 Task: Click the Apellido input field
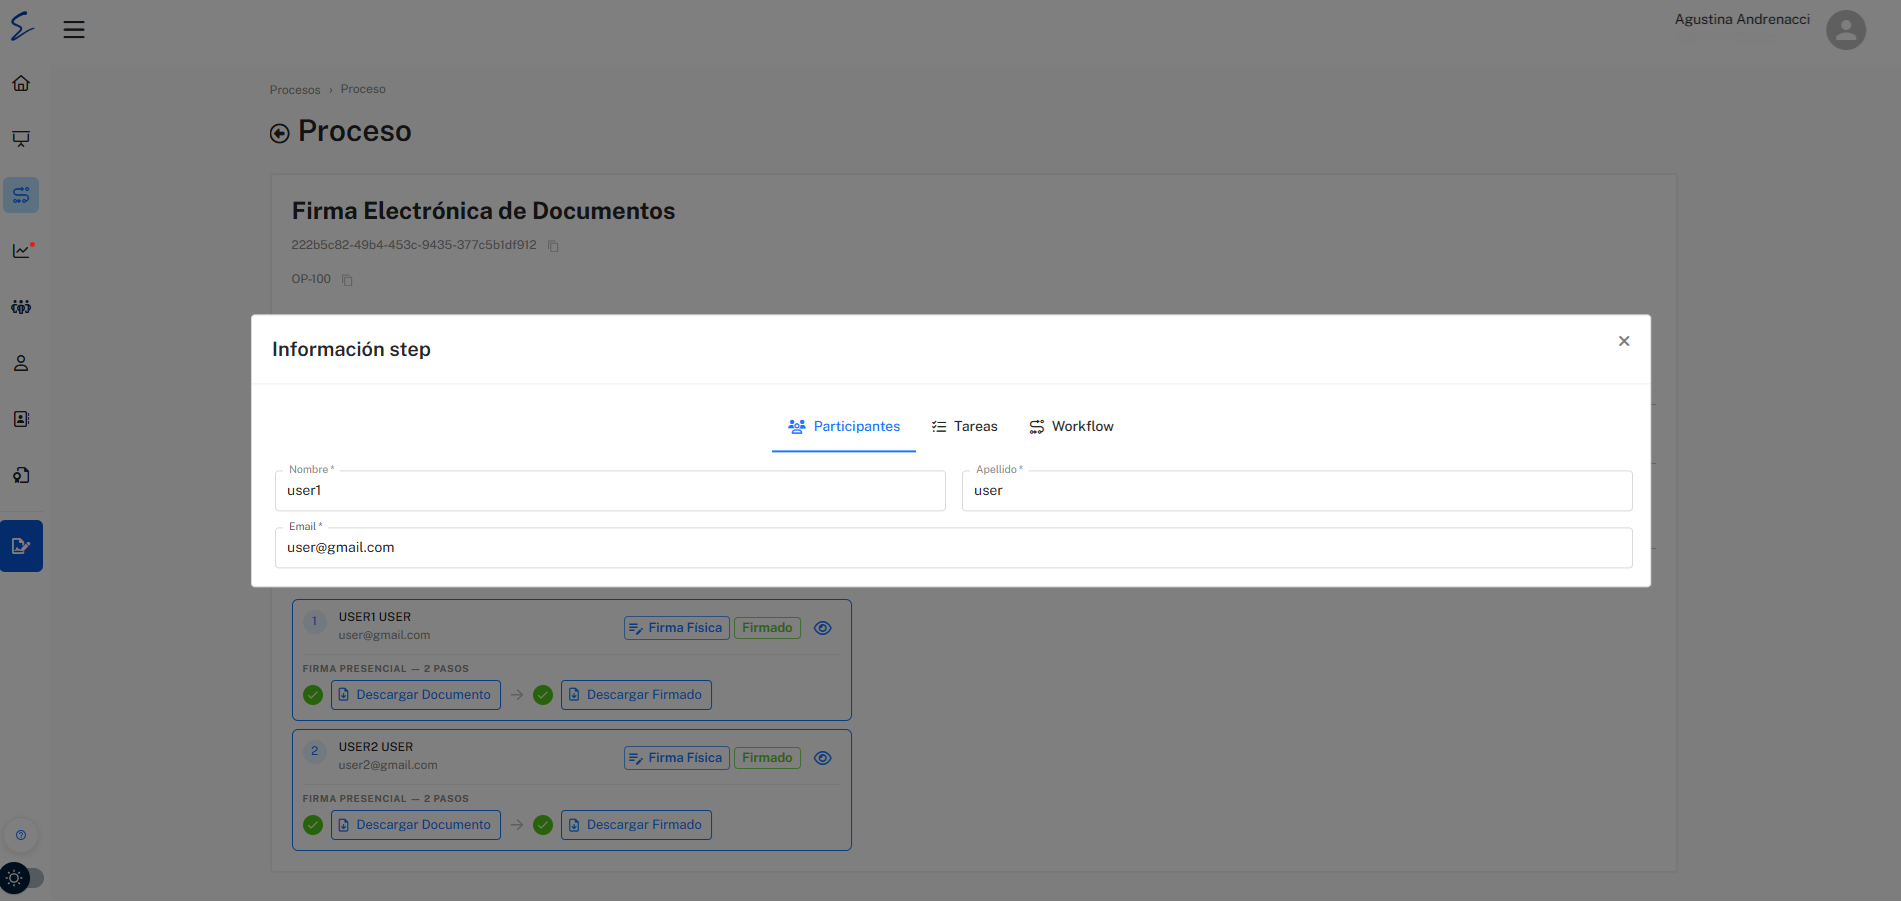1297,491
